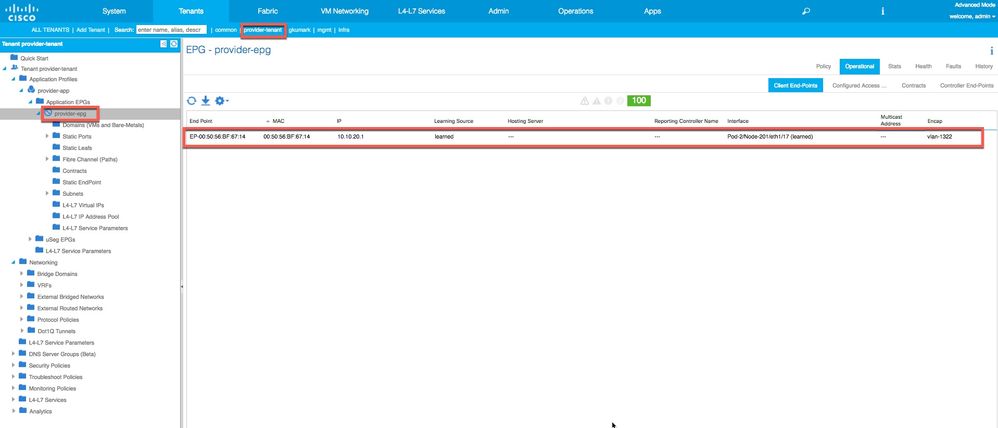This screenshot has width=998, height=428.
Task: Expand the Subnets node
Action: tap(47, 194)
